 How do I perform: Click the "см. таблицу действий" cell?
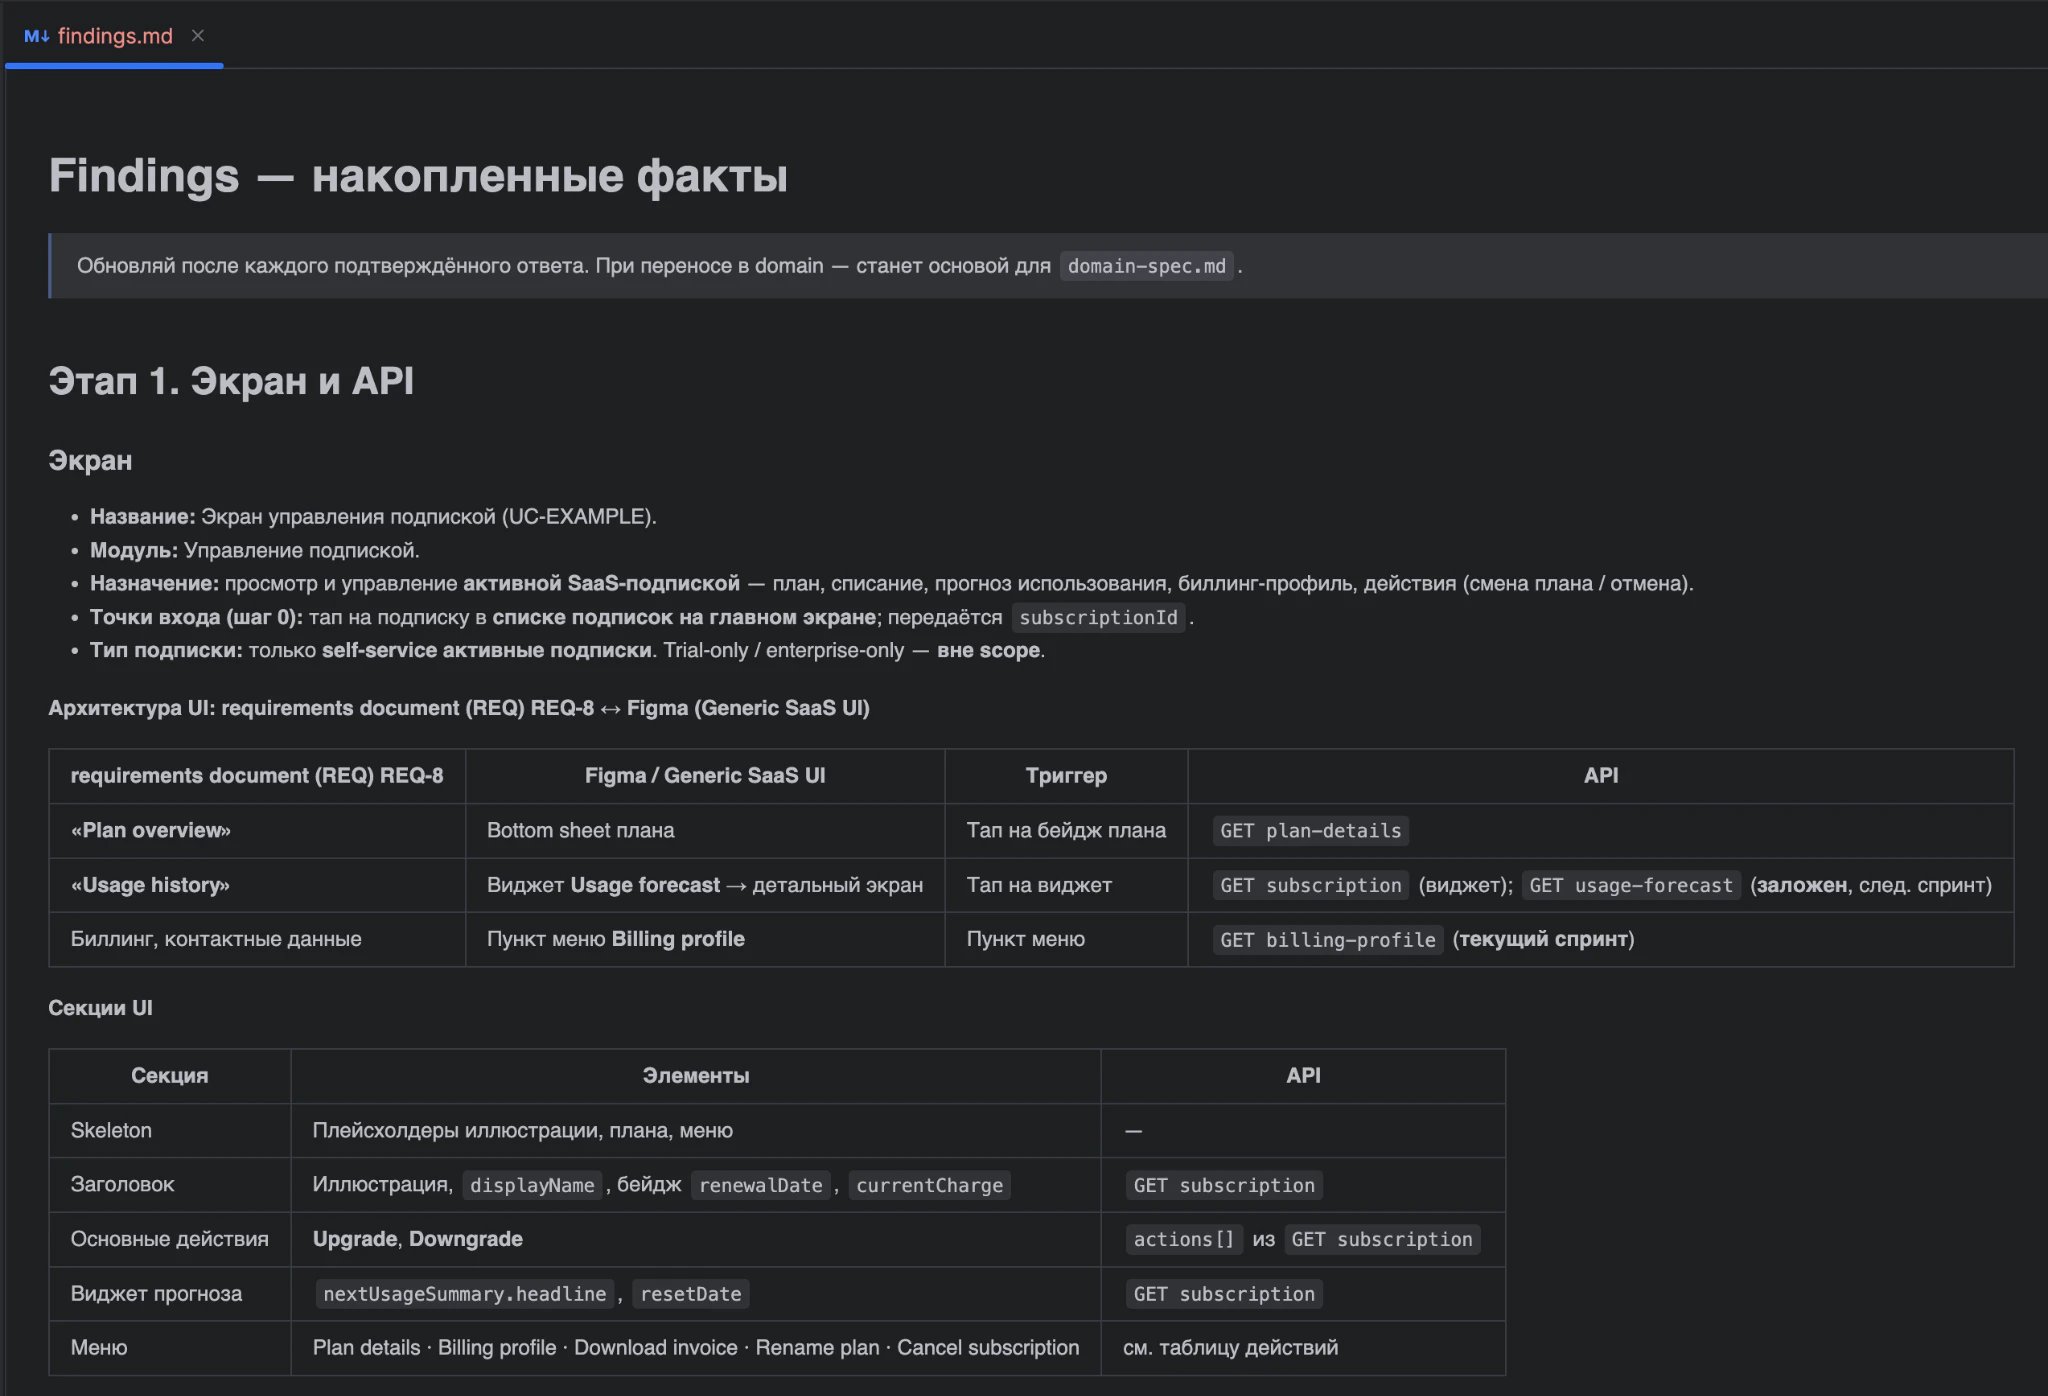[x=1303, y=1348]
